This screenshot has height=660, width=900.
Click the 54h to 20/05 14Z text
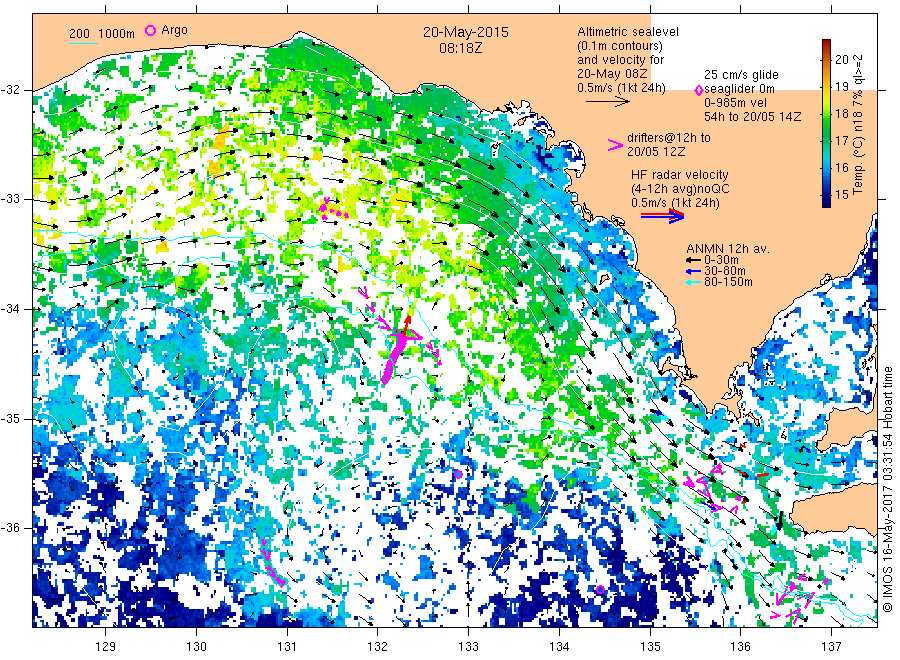pyautogui.click(x=752, y=117)
